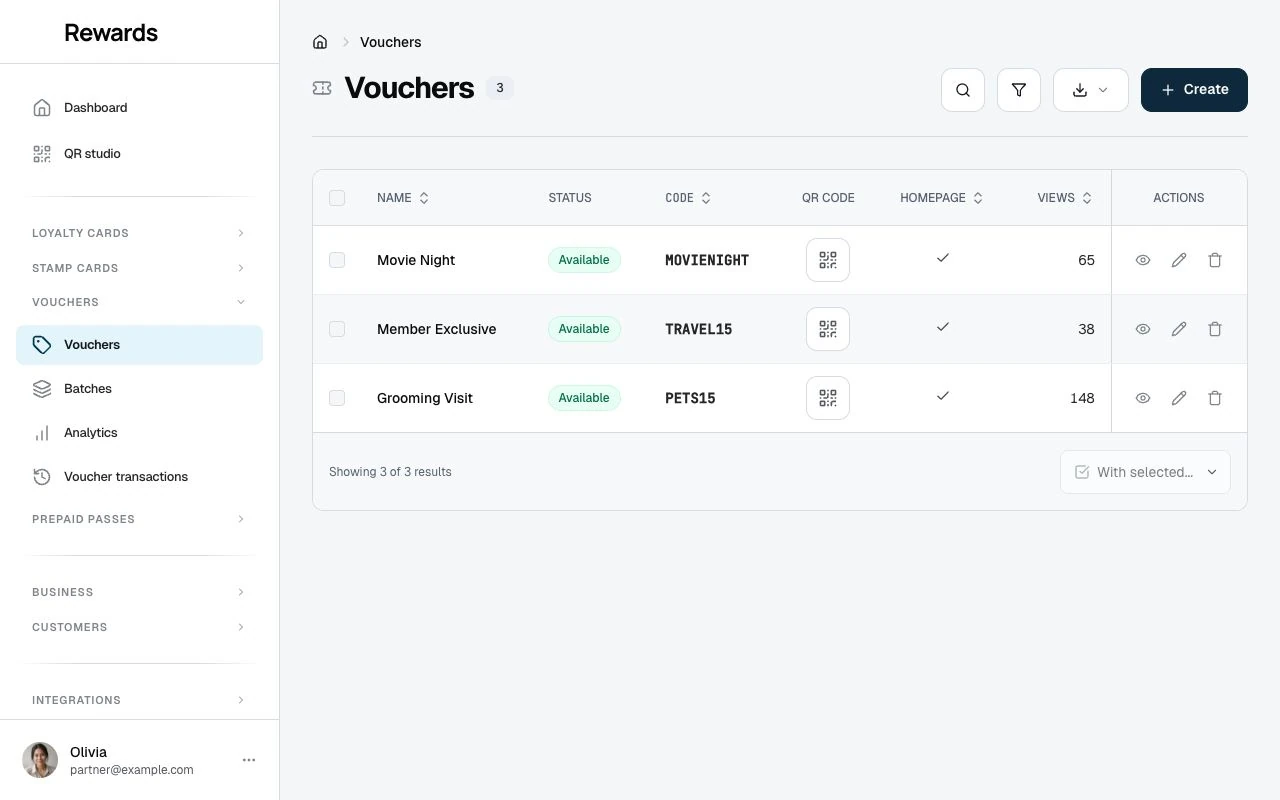
Task: Toggle the select-all checkbox in table header
Action: (x=337, y=198)
